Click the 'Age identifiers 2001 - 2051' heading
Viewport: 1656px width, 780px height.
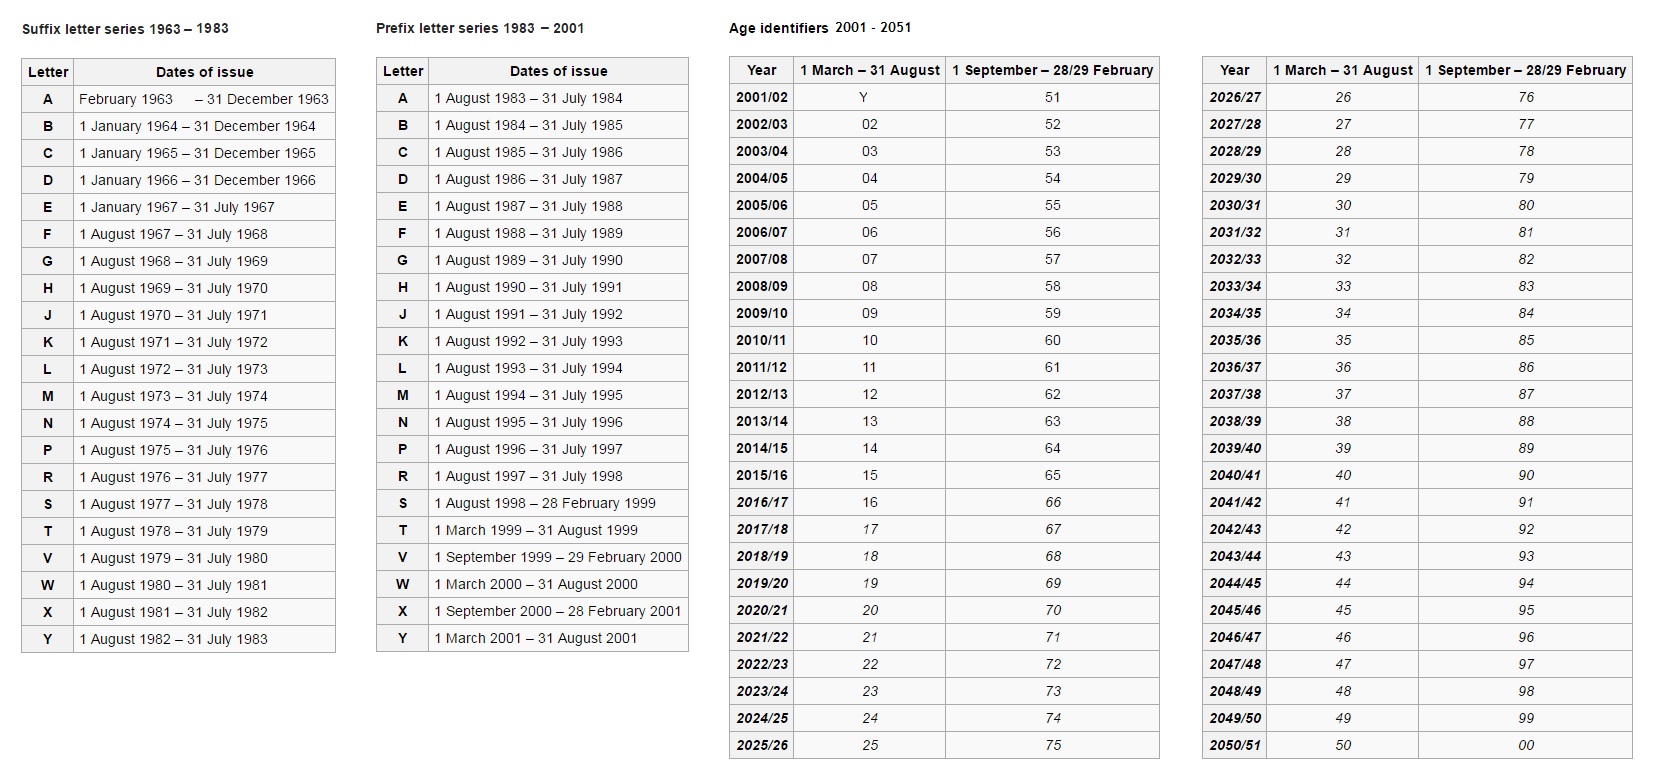(820, 27)
